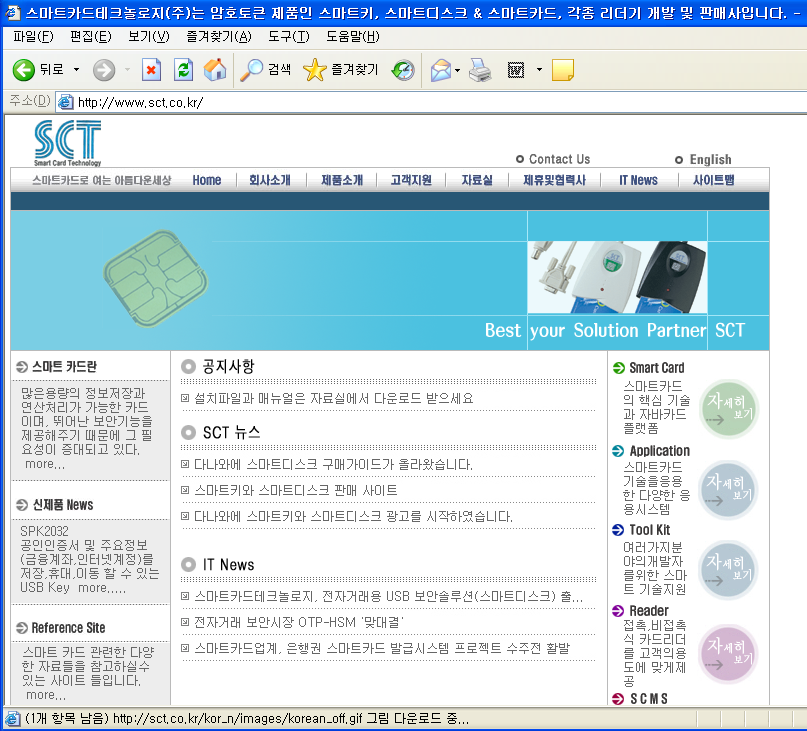
Task: Open the 보기(V) menu
Action: [149, 37]
